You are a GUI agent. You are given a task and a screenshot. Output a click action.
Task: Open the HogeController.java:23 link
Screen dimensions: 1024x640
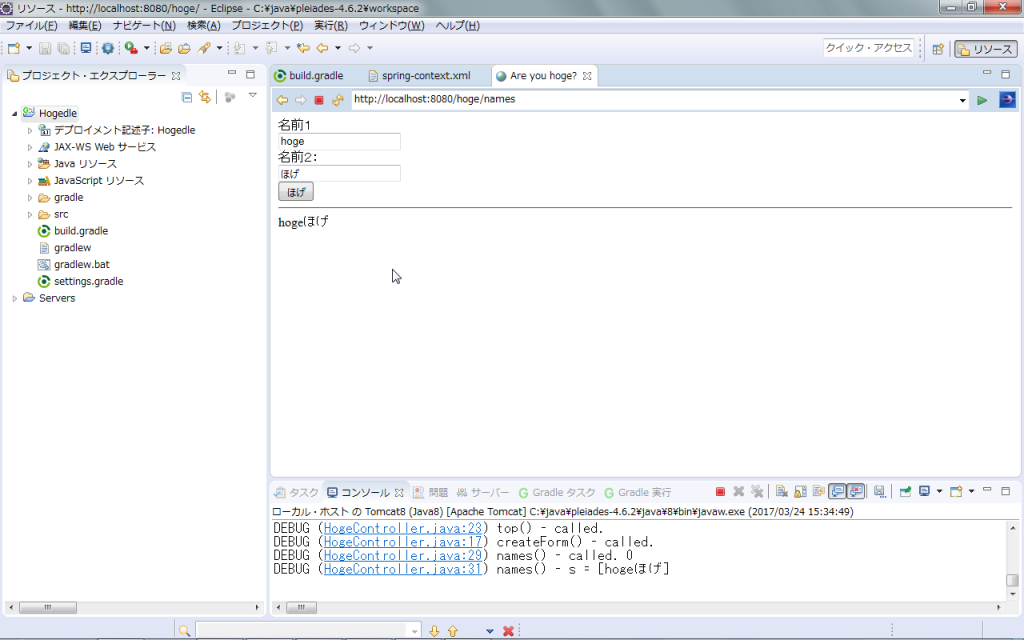coord(402,528)
